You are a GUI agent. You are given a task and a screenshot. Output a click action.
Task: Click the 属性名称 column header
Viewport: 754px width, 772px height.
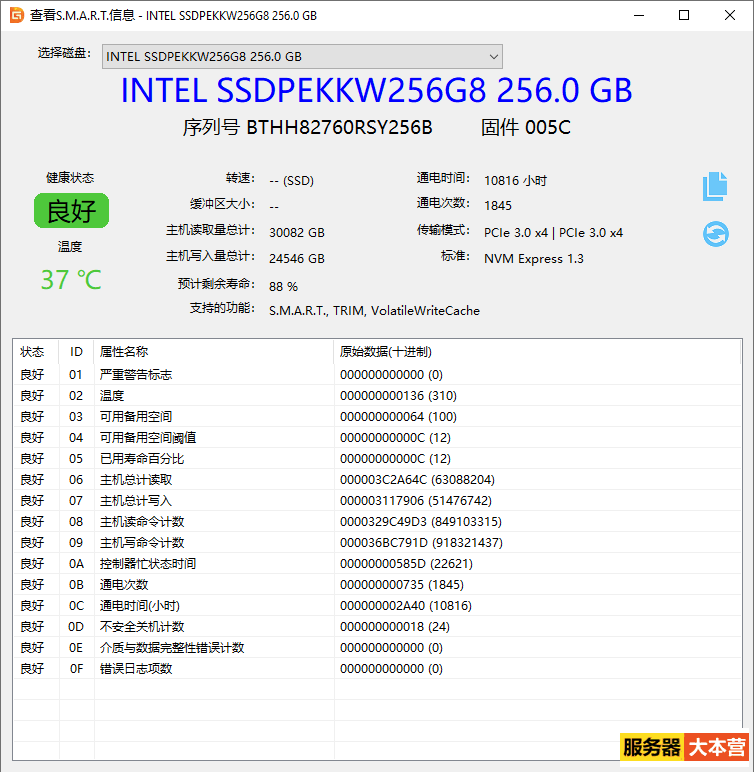pos(124,352)
